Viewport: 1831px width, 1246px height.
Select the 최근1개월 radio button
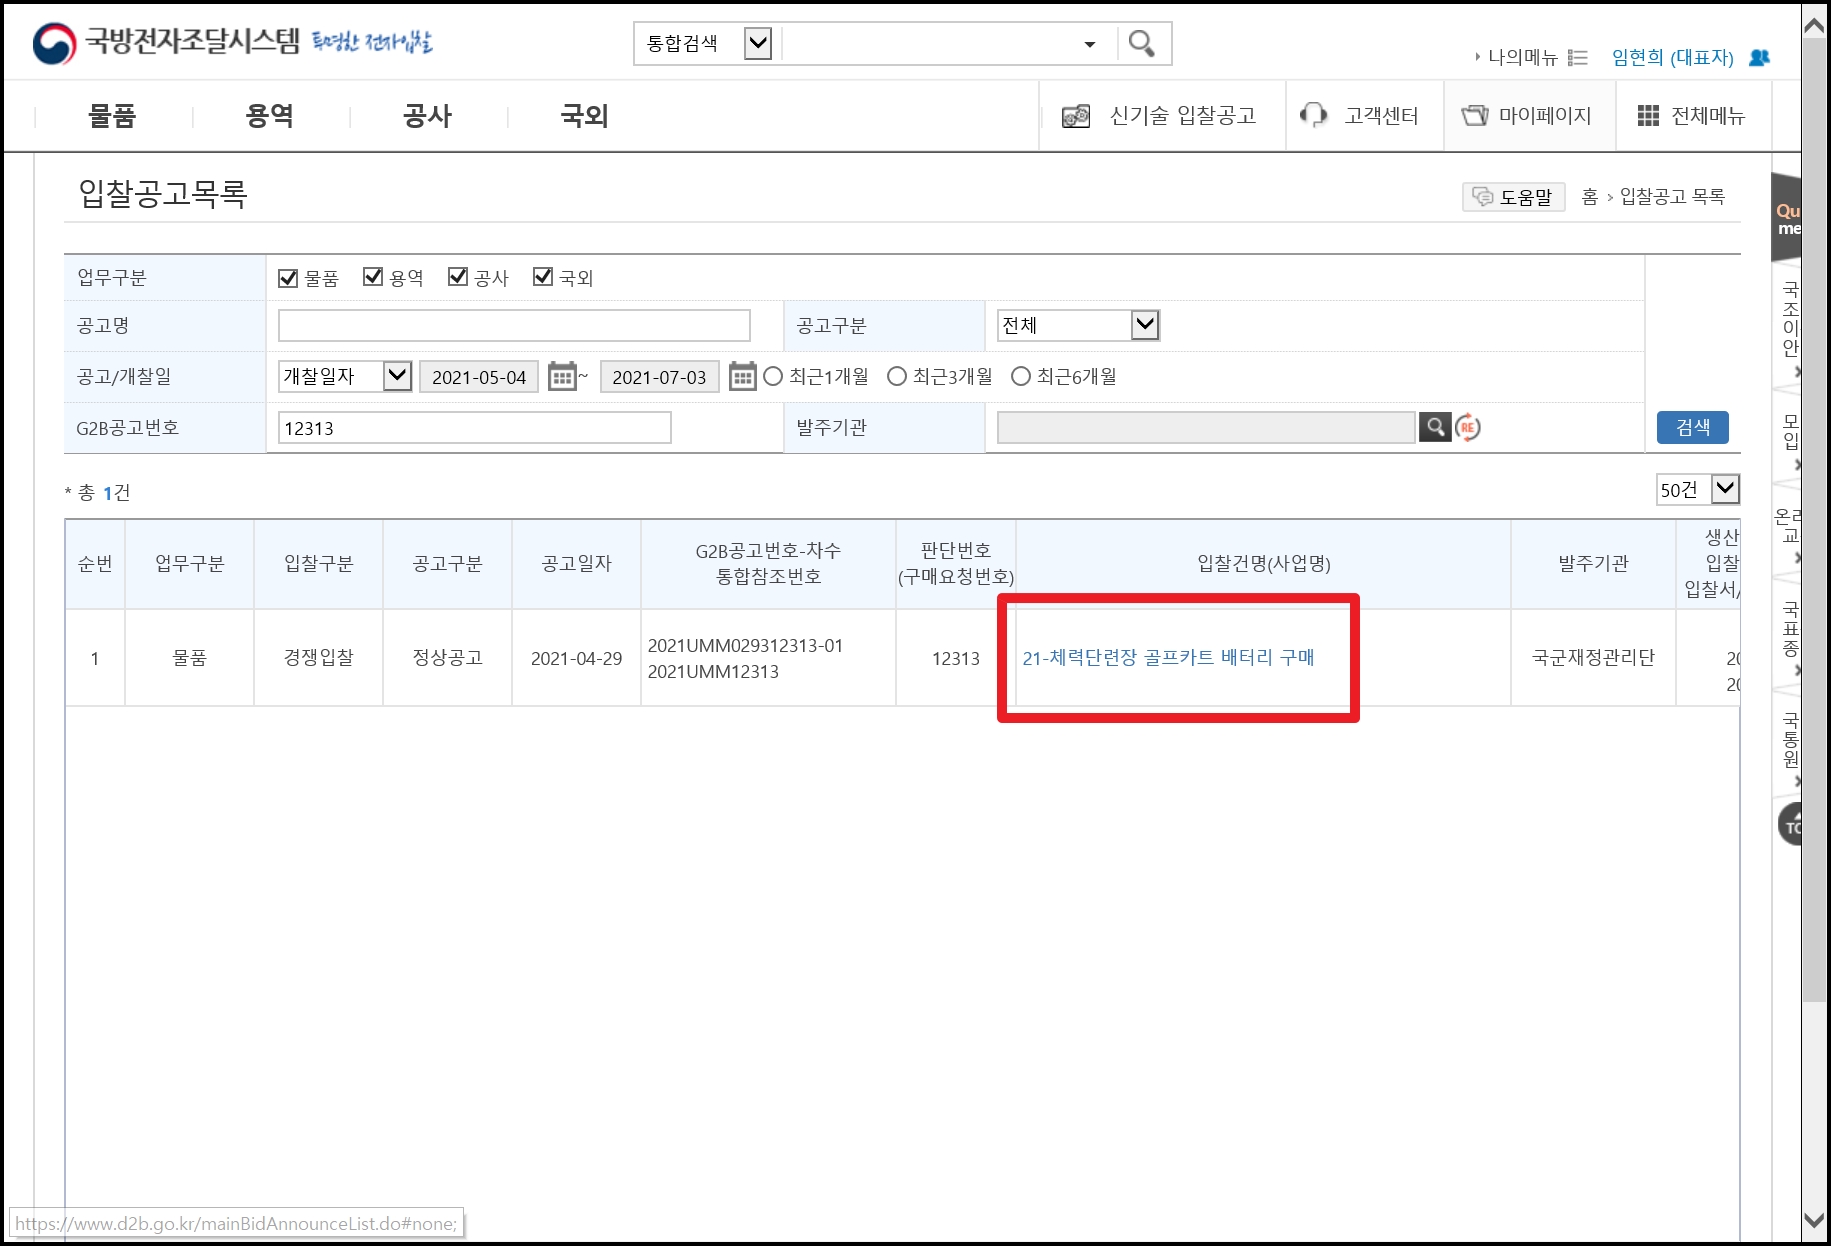tap(773, 376)
